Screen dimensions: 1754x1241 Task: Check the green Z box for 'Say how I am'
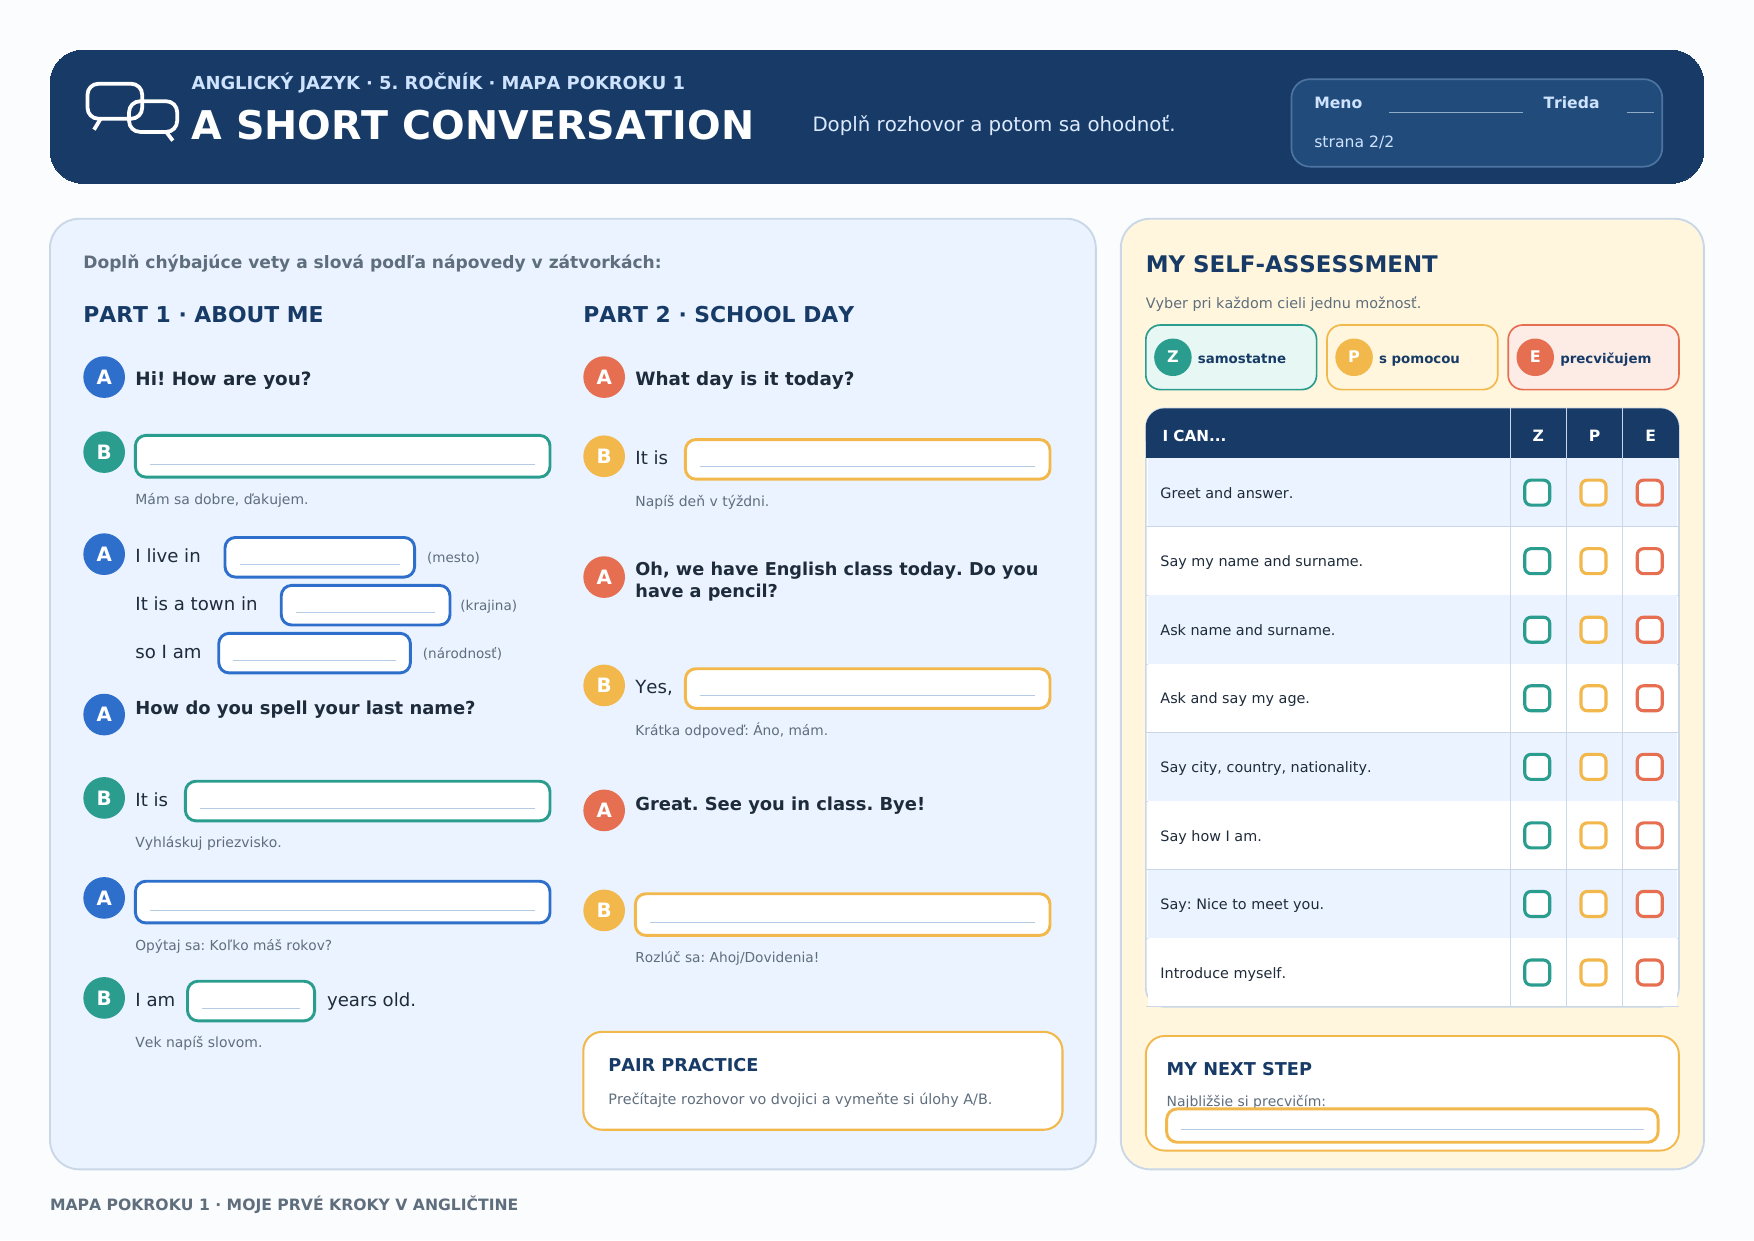[1537, 835]
